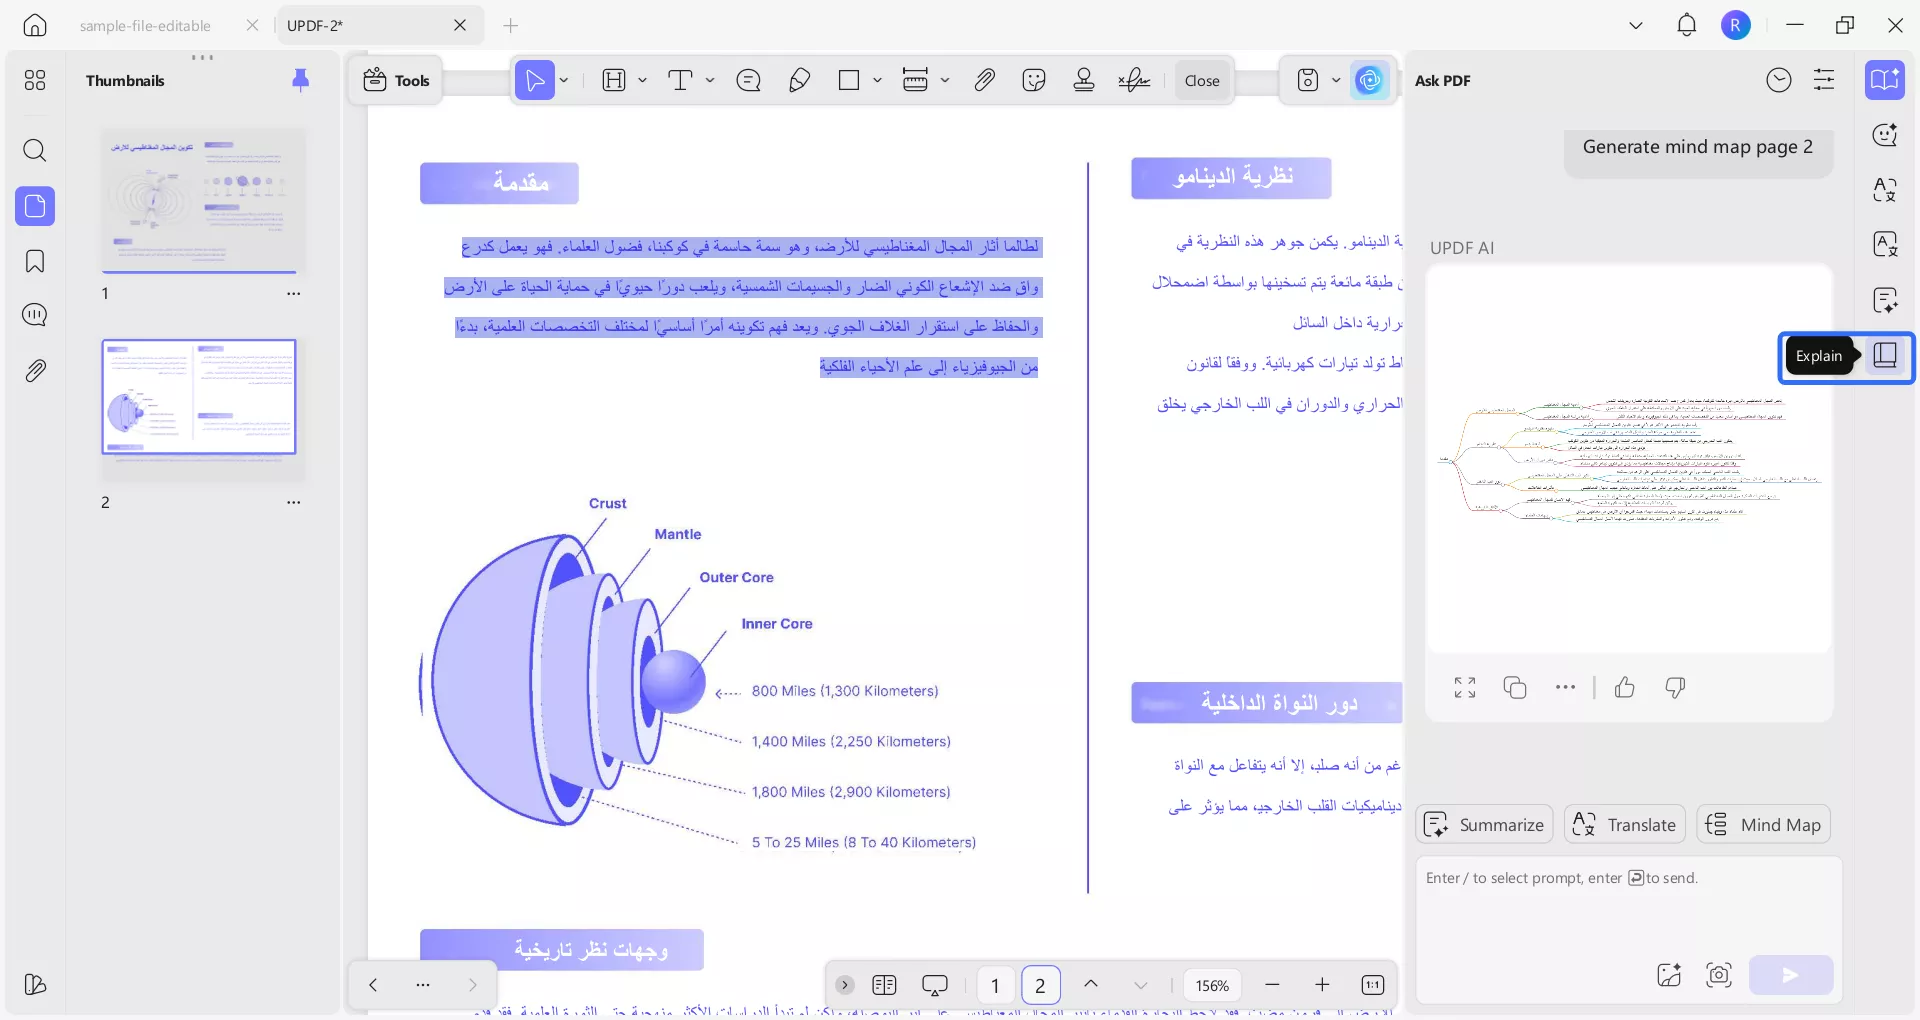Give thumbs down to AI response

click(x=1675, y=687)
